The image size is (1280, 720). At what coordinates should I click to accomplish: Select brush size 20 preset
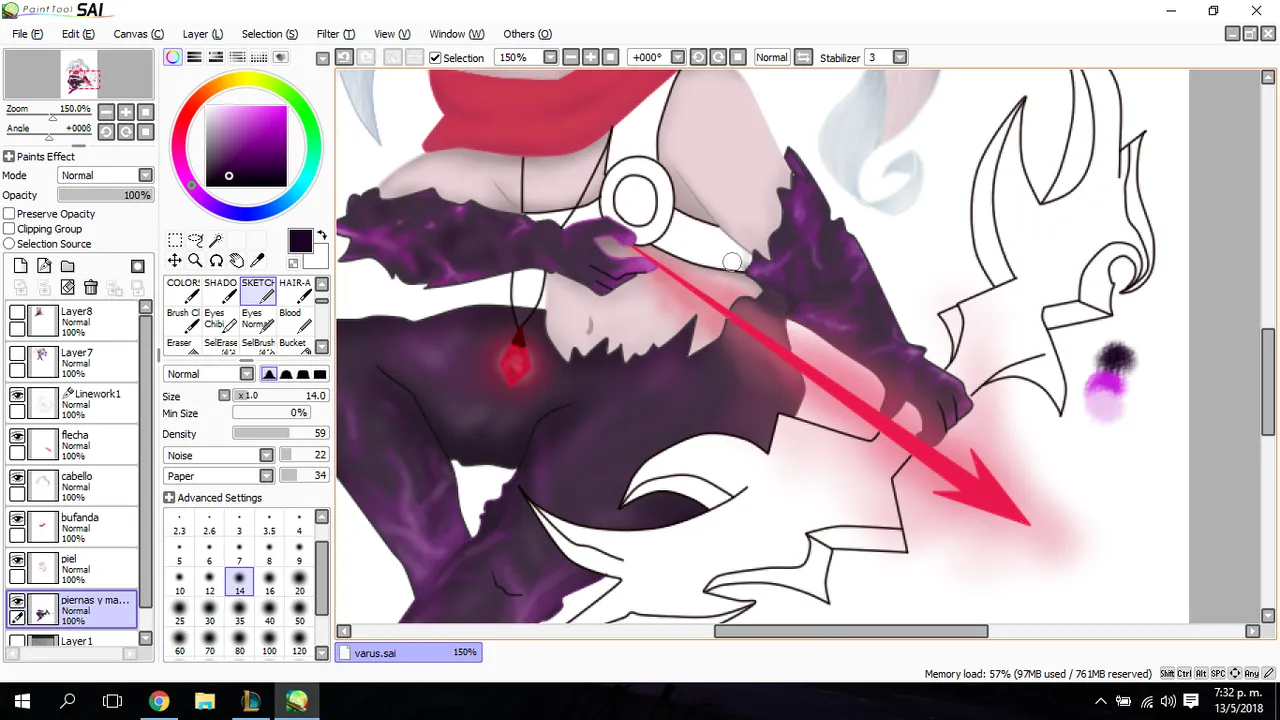tap(299, 582)
